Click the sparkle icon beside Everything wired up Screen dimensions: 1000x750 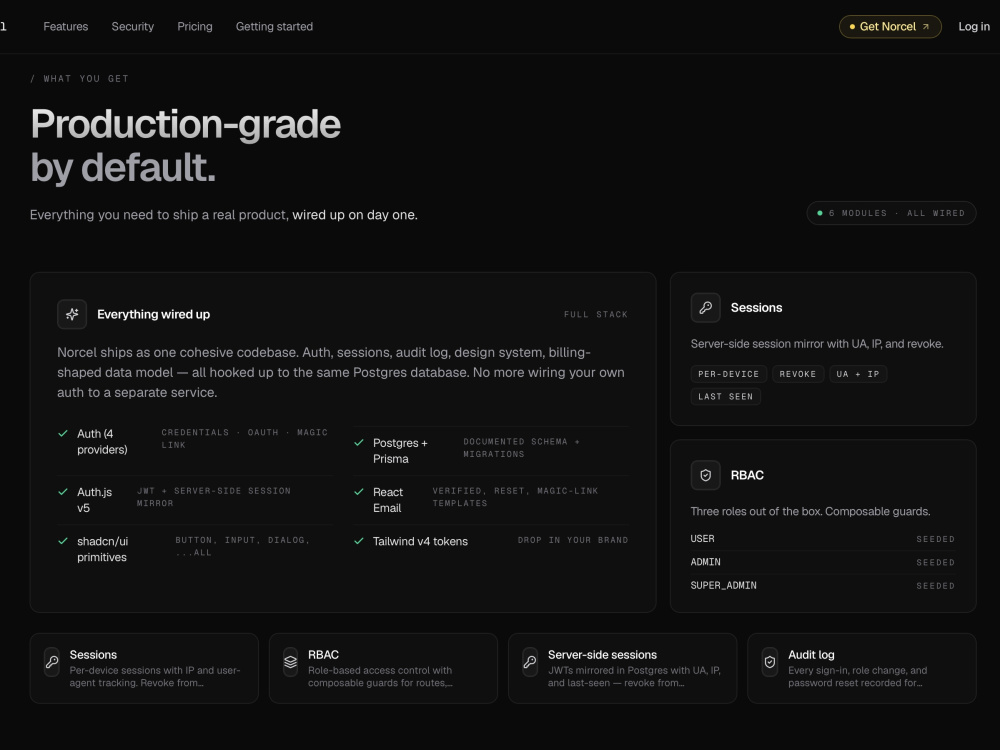72,314
